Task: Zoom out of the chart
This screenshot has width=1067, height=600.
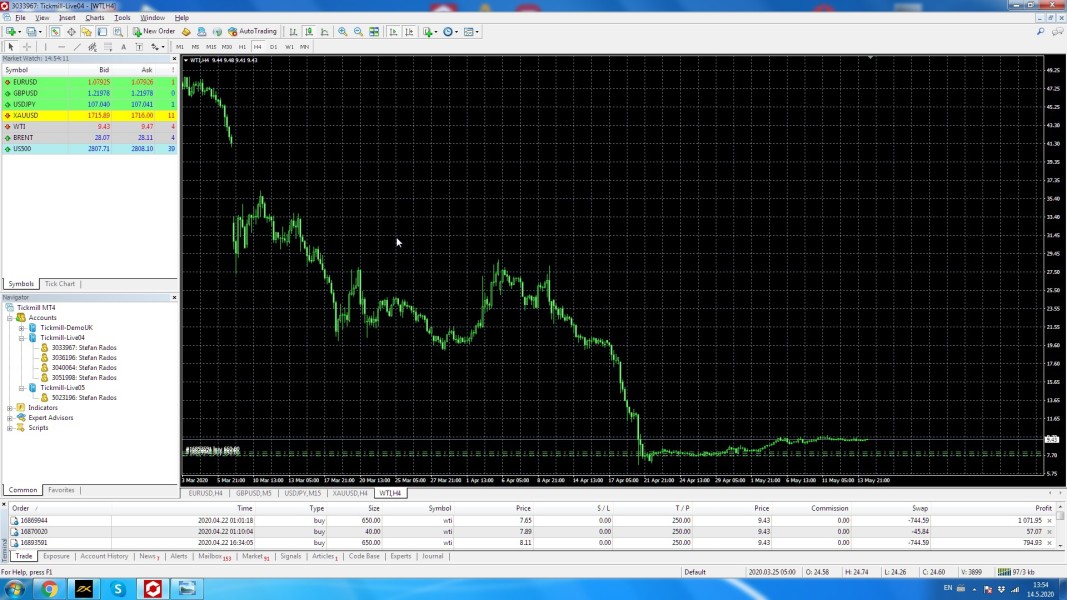Action: (358, 32)
